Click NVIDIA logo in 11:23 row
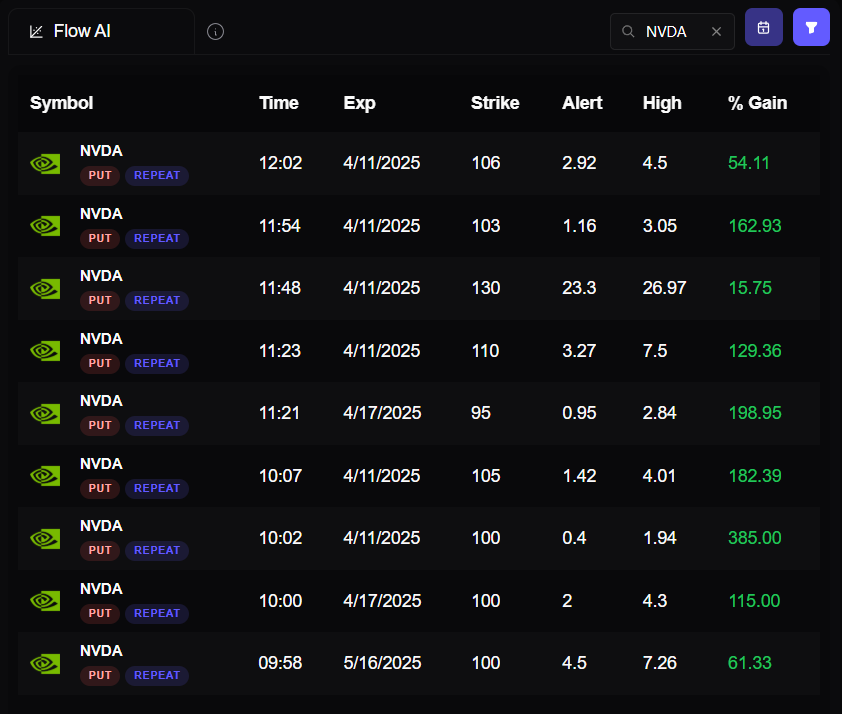842x714 pixels. 45,351
